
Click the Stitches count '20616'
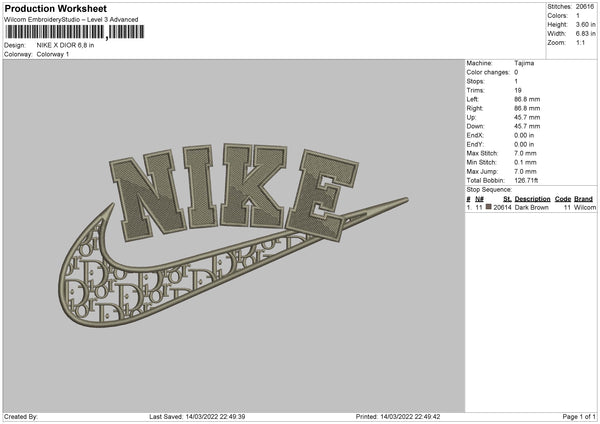585,7
